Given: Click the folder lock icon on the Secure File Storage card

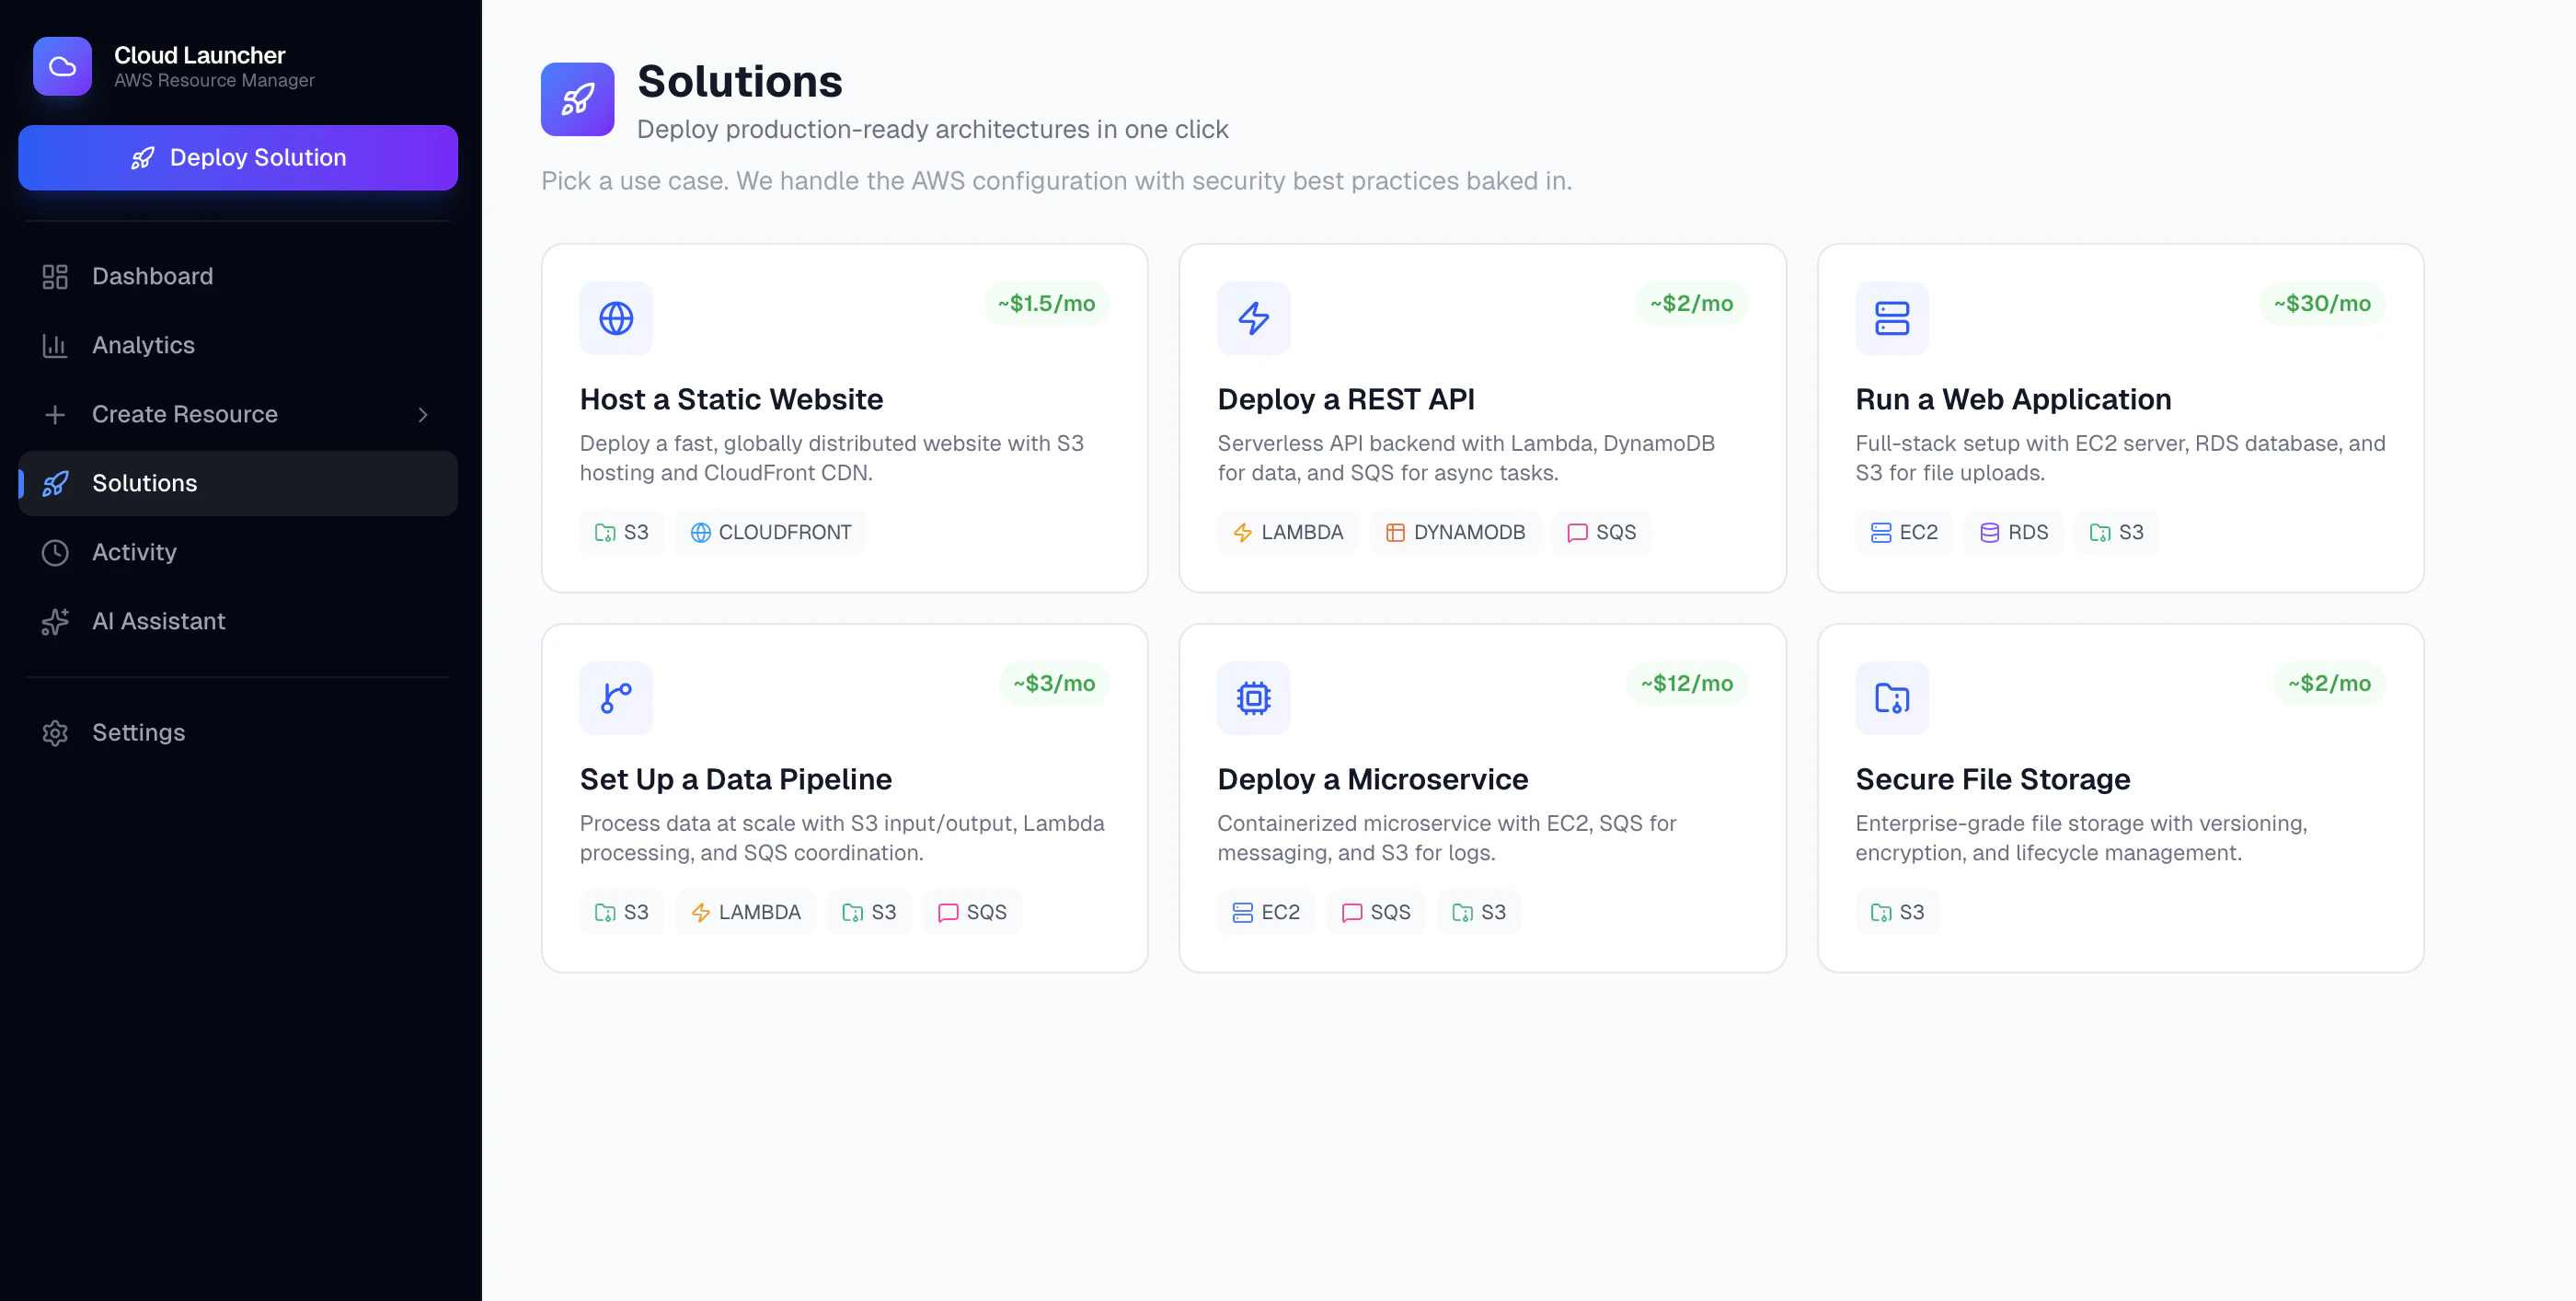Looking at the screenshot, I should click(1891, 698).
